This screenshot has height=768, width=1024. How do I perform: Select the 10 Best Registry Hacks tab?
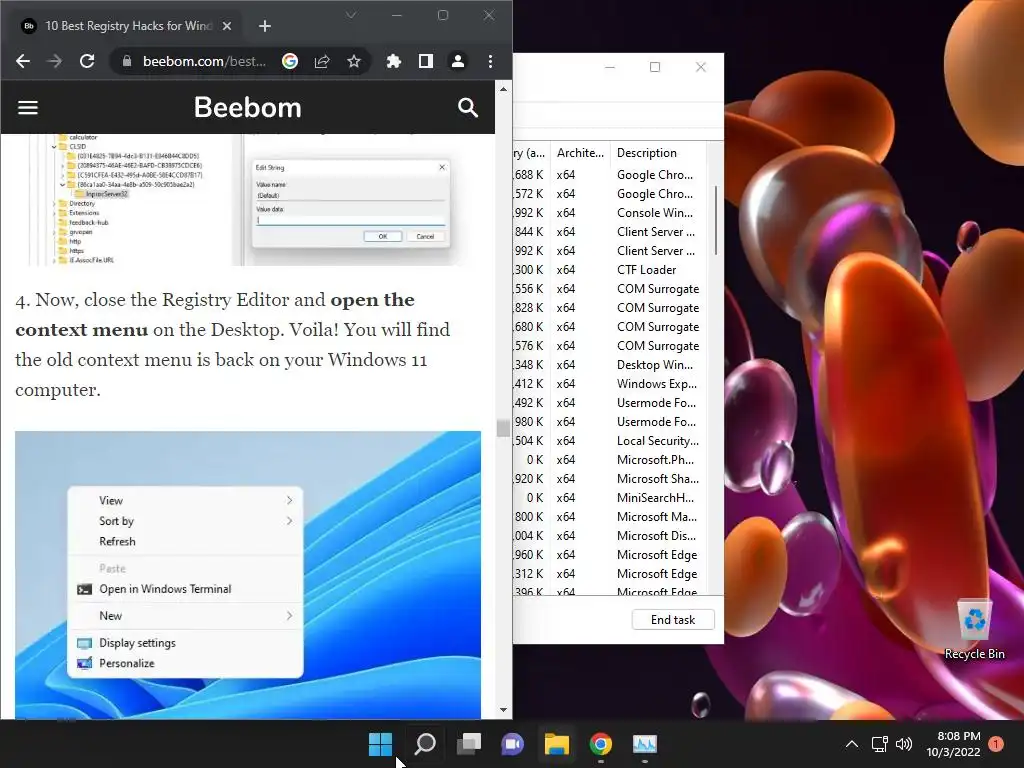click(x=127, y=26)
